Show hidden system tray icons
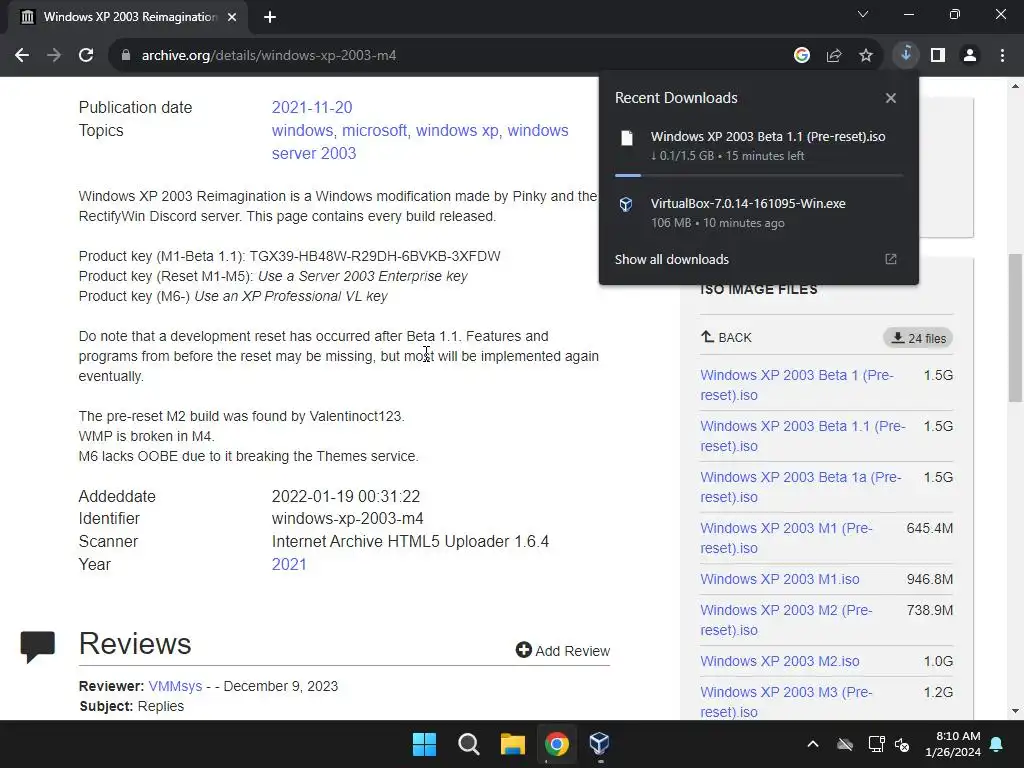 click(x=813, y=744)
